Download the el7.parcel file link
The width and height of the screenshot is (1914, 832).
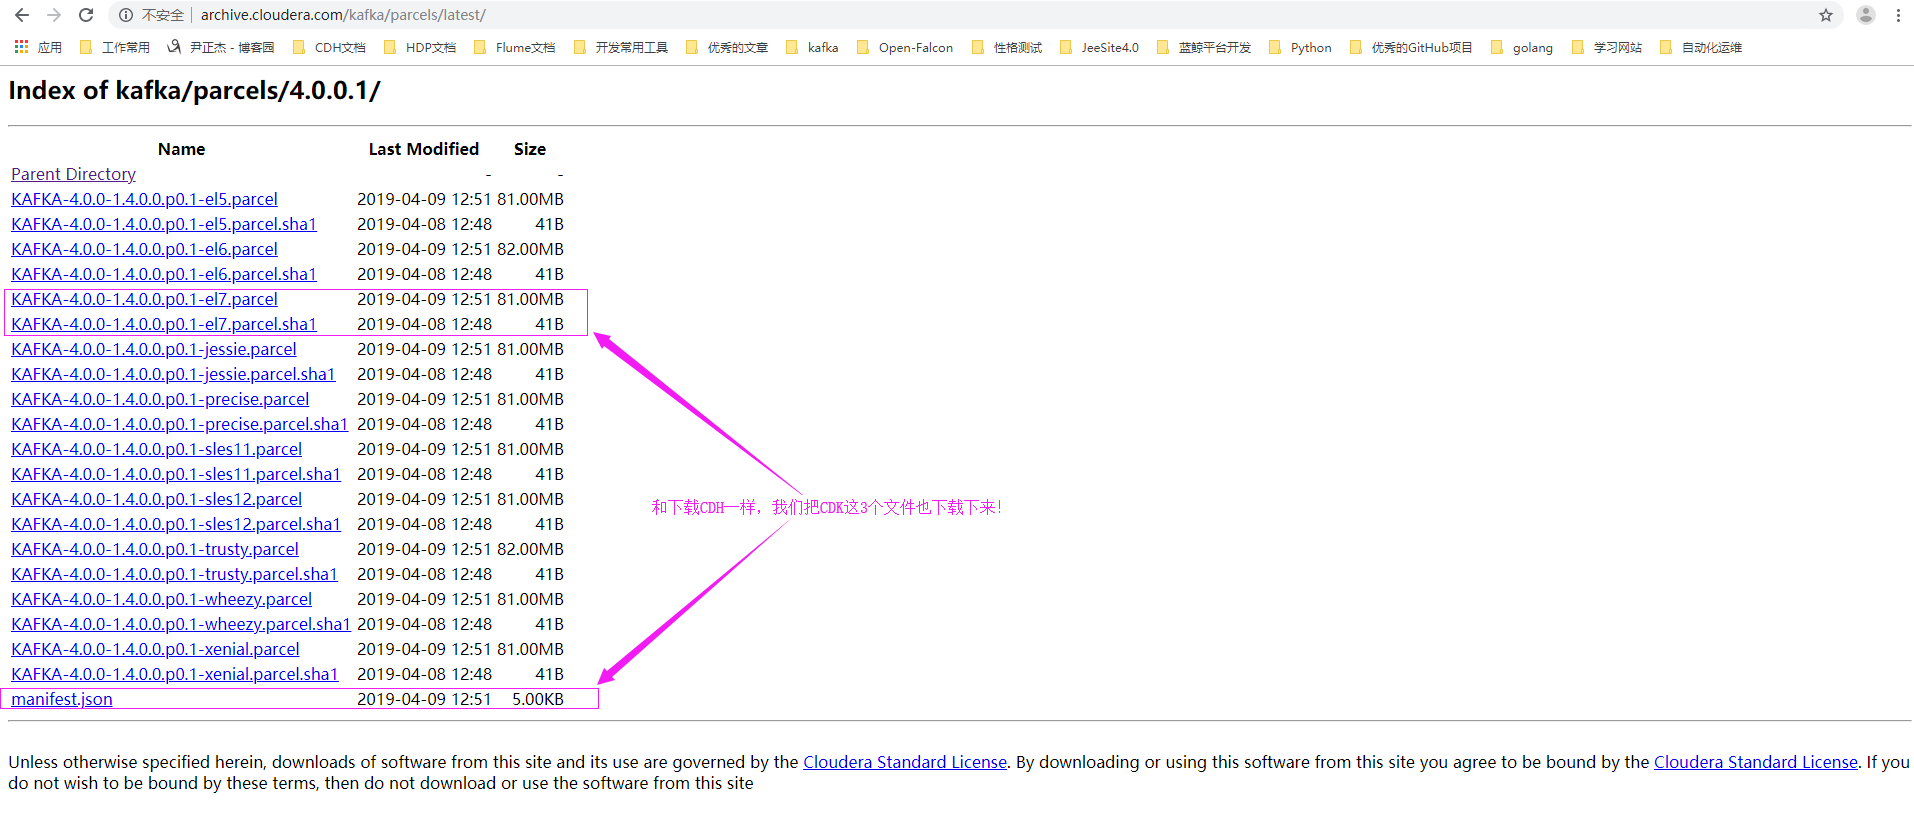point(144,299)
